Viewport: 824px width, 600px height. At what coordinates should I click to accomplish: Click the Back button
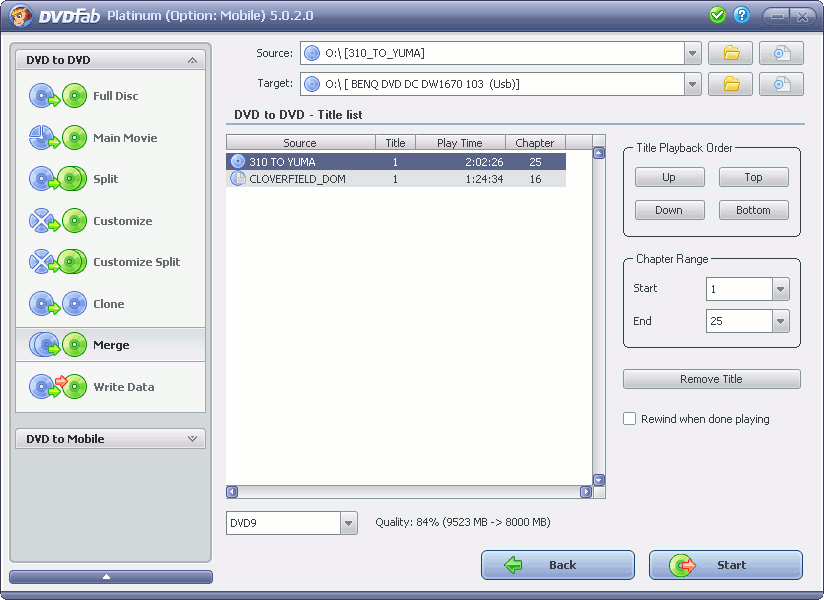click(x=558, y=565)
